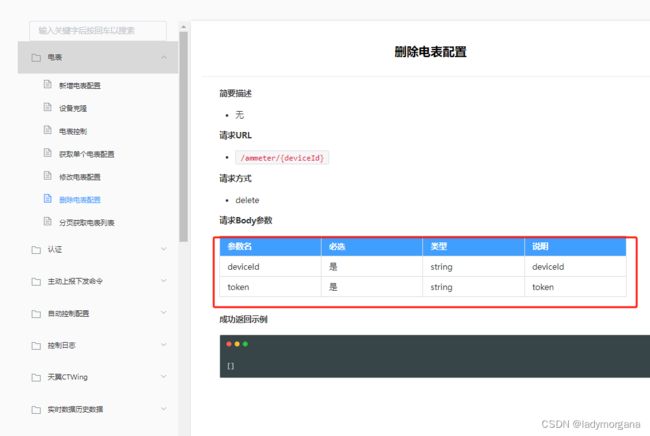Open the 分页获取电表列表 page label
Viewport: 650px width, 436px height.
click(x=87, y=223)
